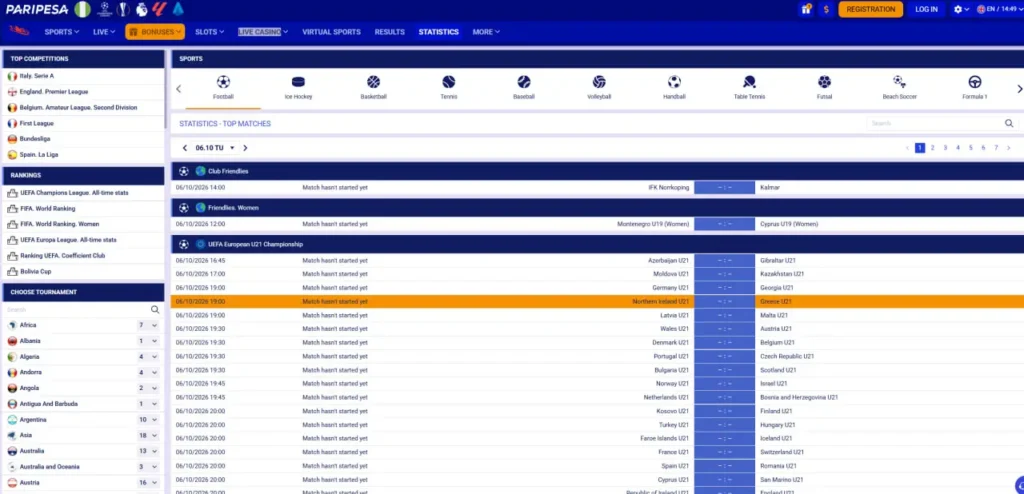Click the Log In button
This screenshot has height=494, width=1024.
(x=926, y=9)
